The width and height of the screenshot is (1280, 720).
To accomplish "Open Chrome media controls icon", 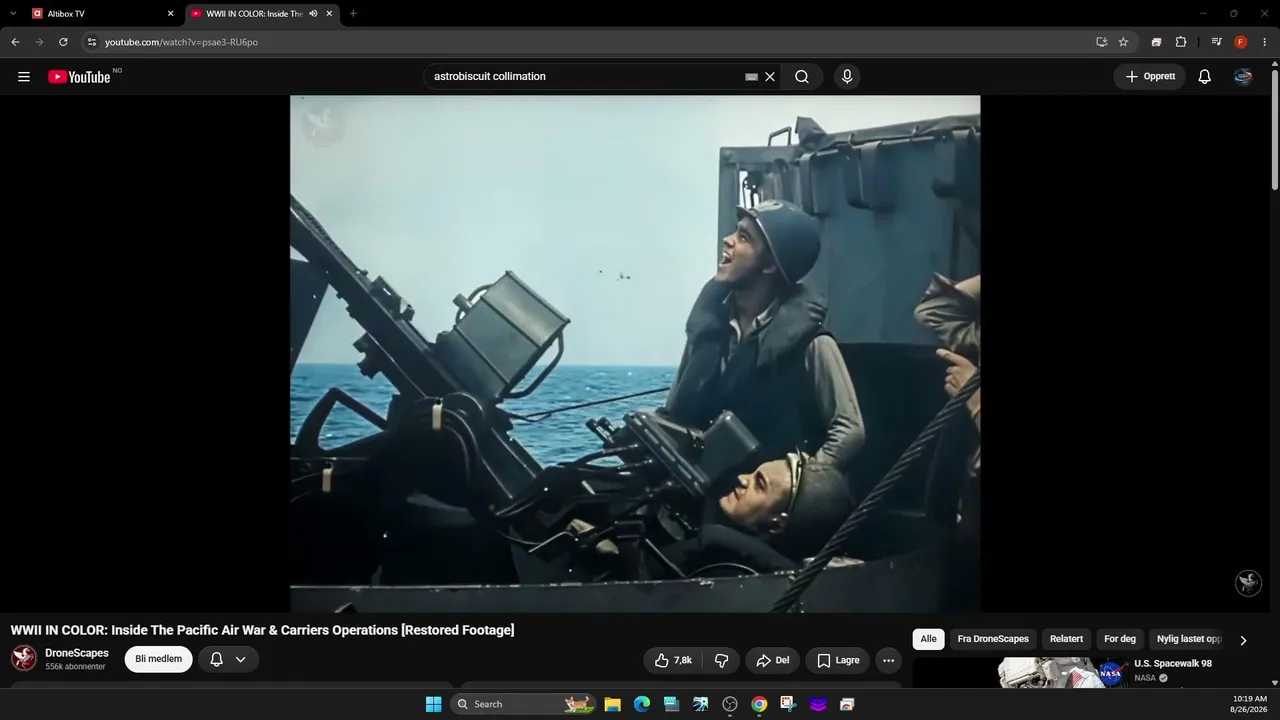I will click(1216, 42).
